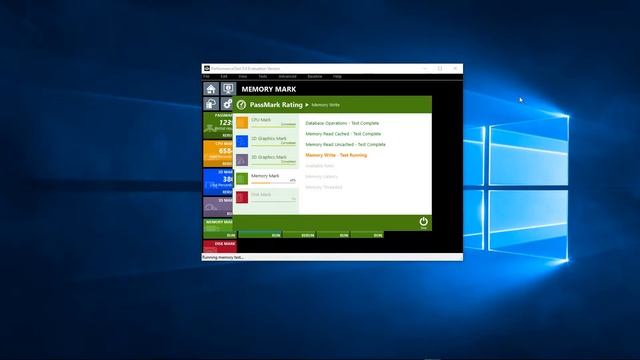Click the green PassMark rating sidebar tile
640x360 pixels.
point(218,125)
